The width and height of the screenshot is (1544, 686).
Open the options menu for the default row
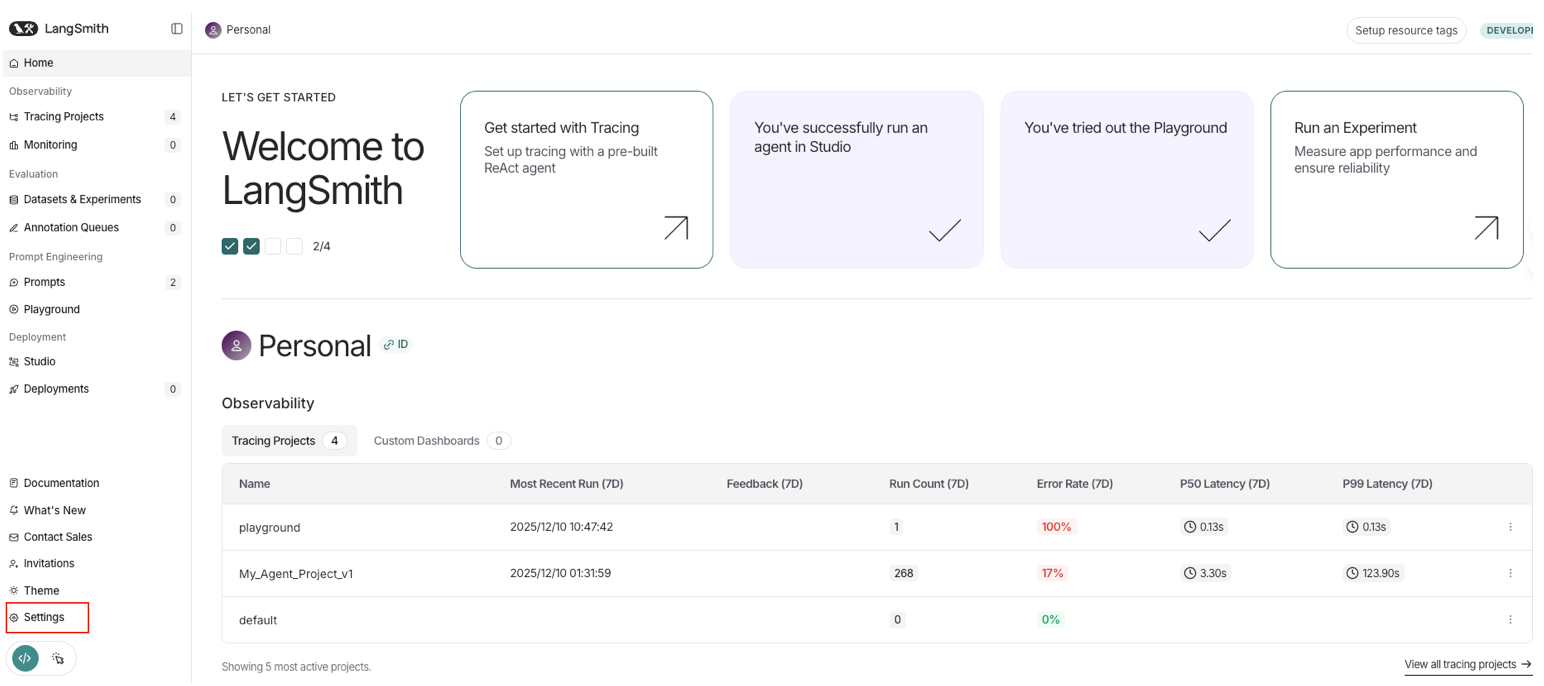[1510, 620]
